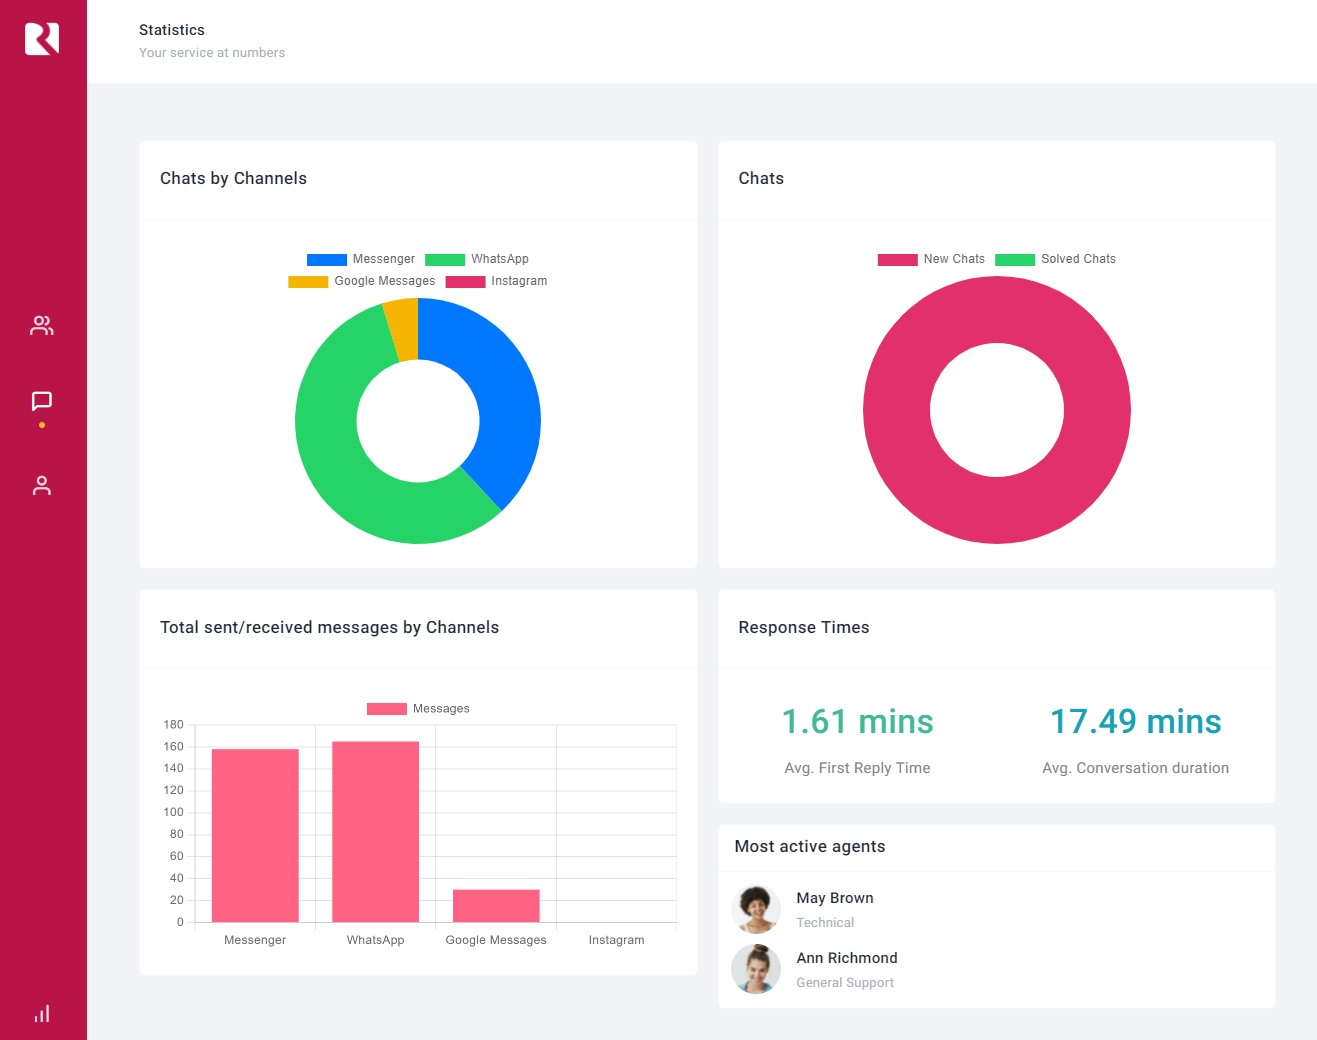Select agent name May Brown
Screen dimensions: 1317x1040
coord(835,898)
